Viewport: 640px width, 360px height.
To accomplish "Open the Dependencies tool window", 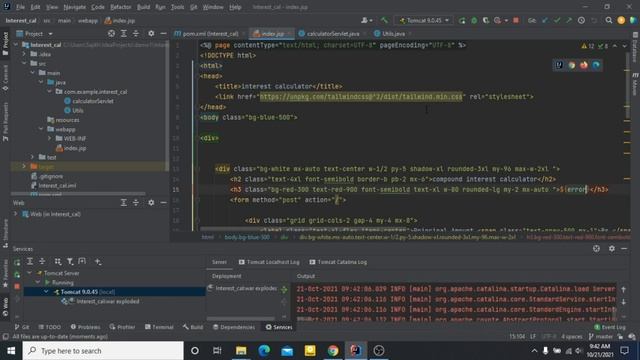I will [x=234, y=327].
